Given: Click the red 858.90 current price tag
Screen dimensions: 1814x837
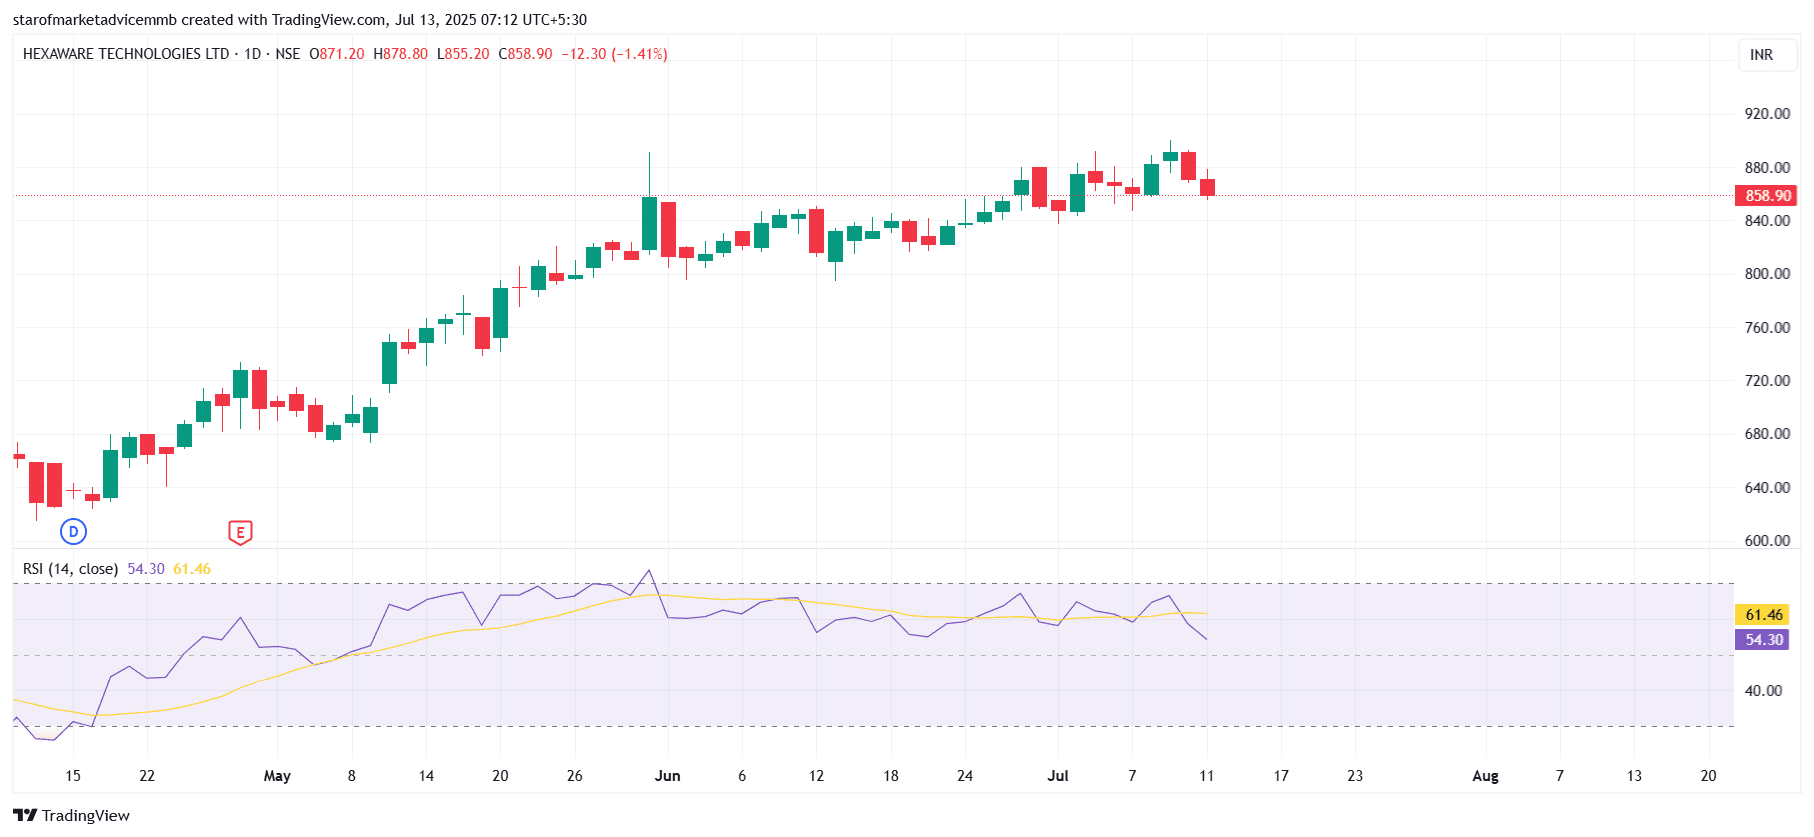Looking at the screenshot, I should coord(1767,196).
